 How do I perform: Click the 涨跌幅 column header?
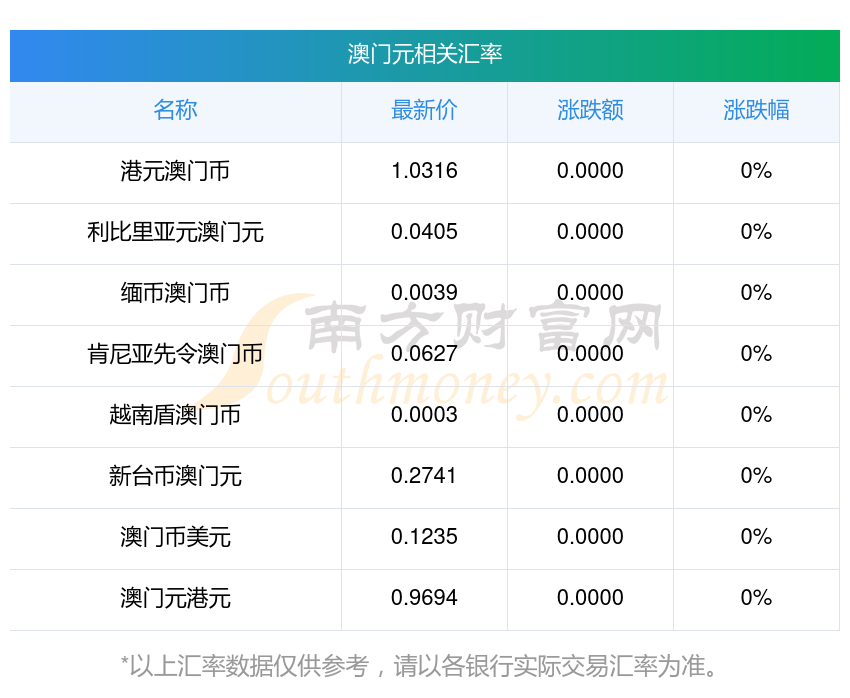tap(756, 110)
